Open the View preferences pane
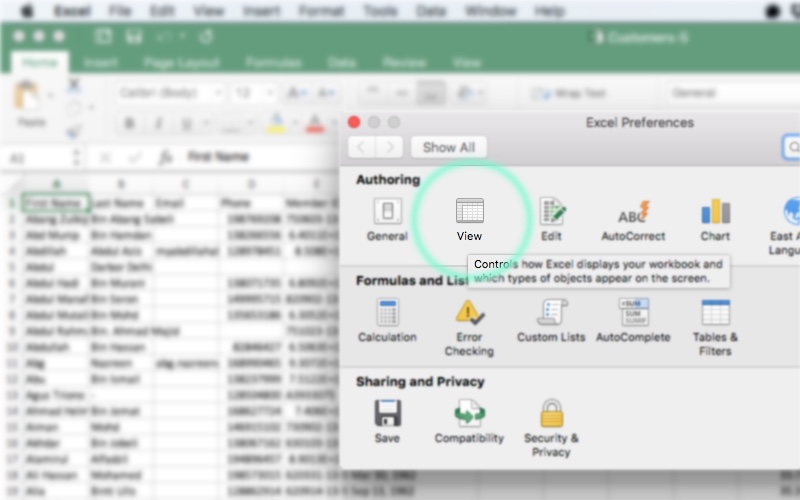Screen dimensions: 800x500 pyautogui.click(x=469, y=219)
